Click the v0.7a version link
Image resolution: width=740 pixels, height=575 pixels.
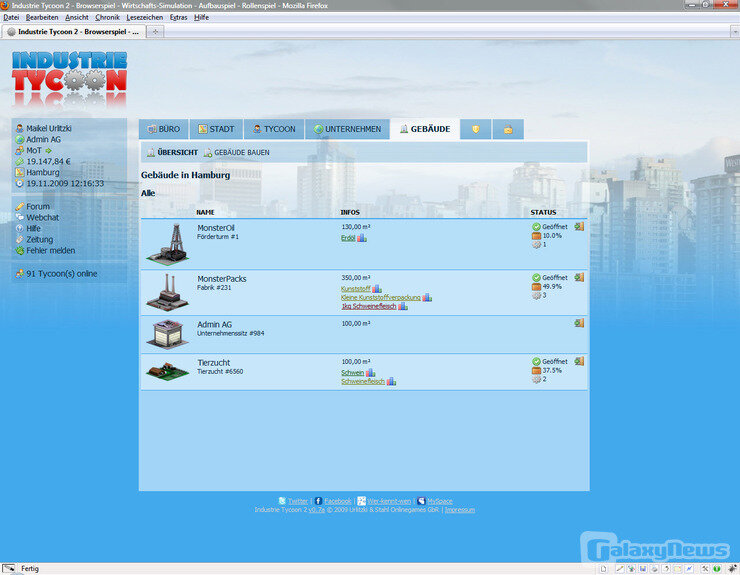click(x=317, y=510)
